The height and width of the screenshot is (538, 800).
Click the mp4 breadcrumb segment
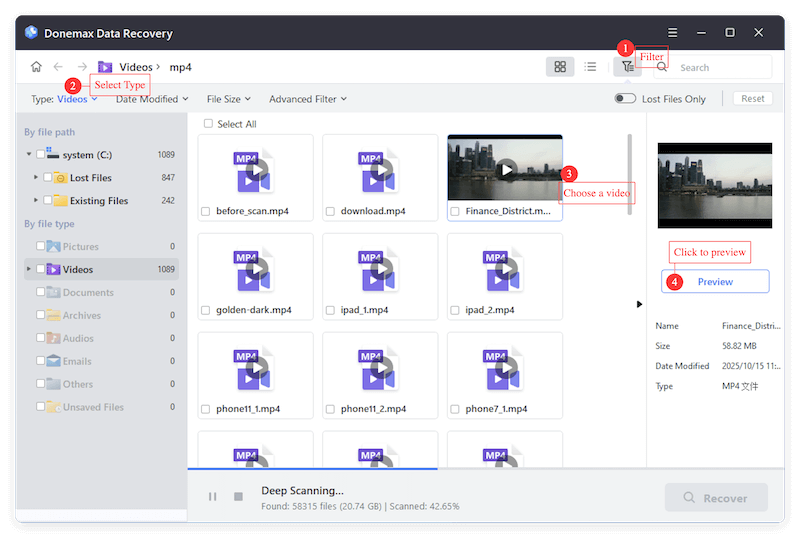[180, 67]
